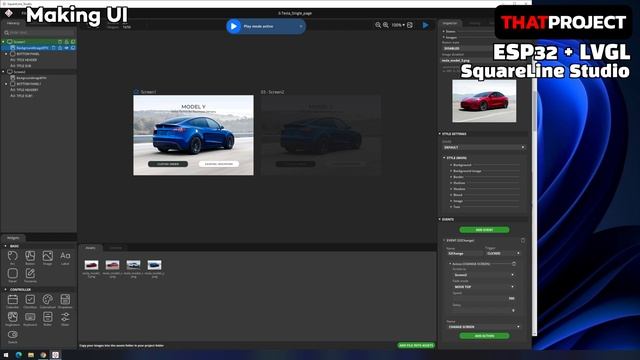640x360 pixels.
Task: Switch to the Widgets tab
Action: 13,238
